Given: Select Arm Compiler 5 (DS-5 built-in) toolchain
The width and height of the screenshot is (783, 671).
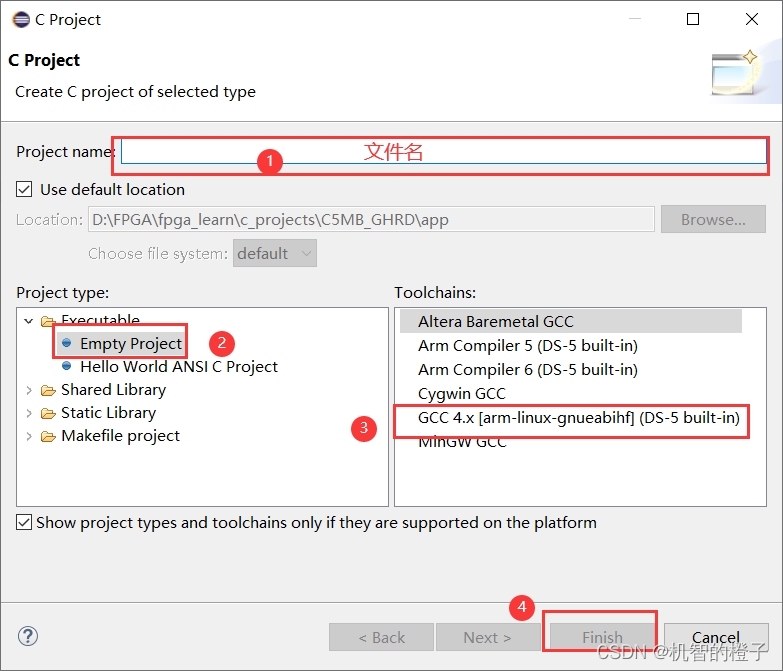Looking at the screenshot, I should (x=528, y=345).
